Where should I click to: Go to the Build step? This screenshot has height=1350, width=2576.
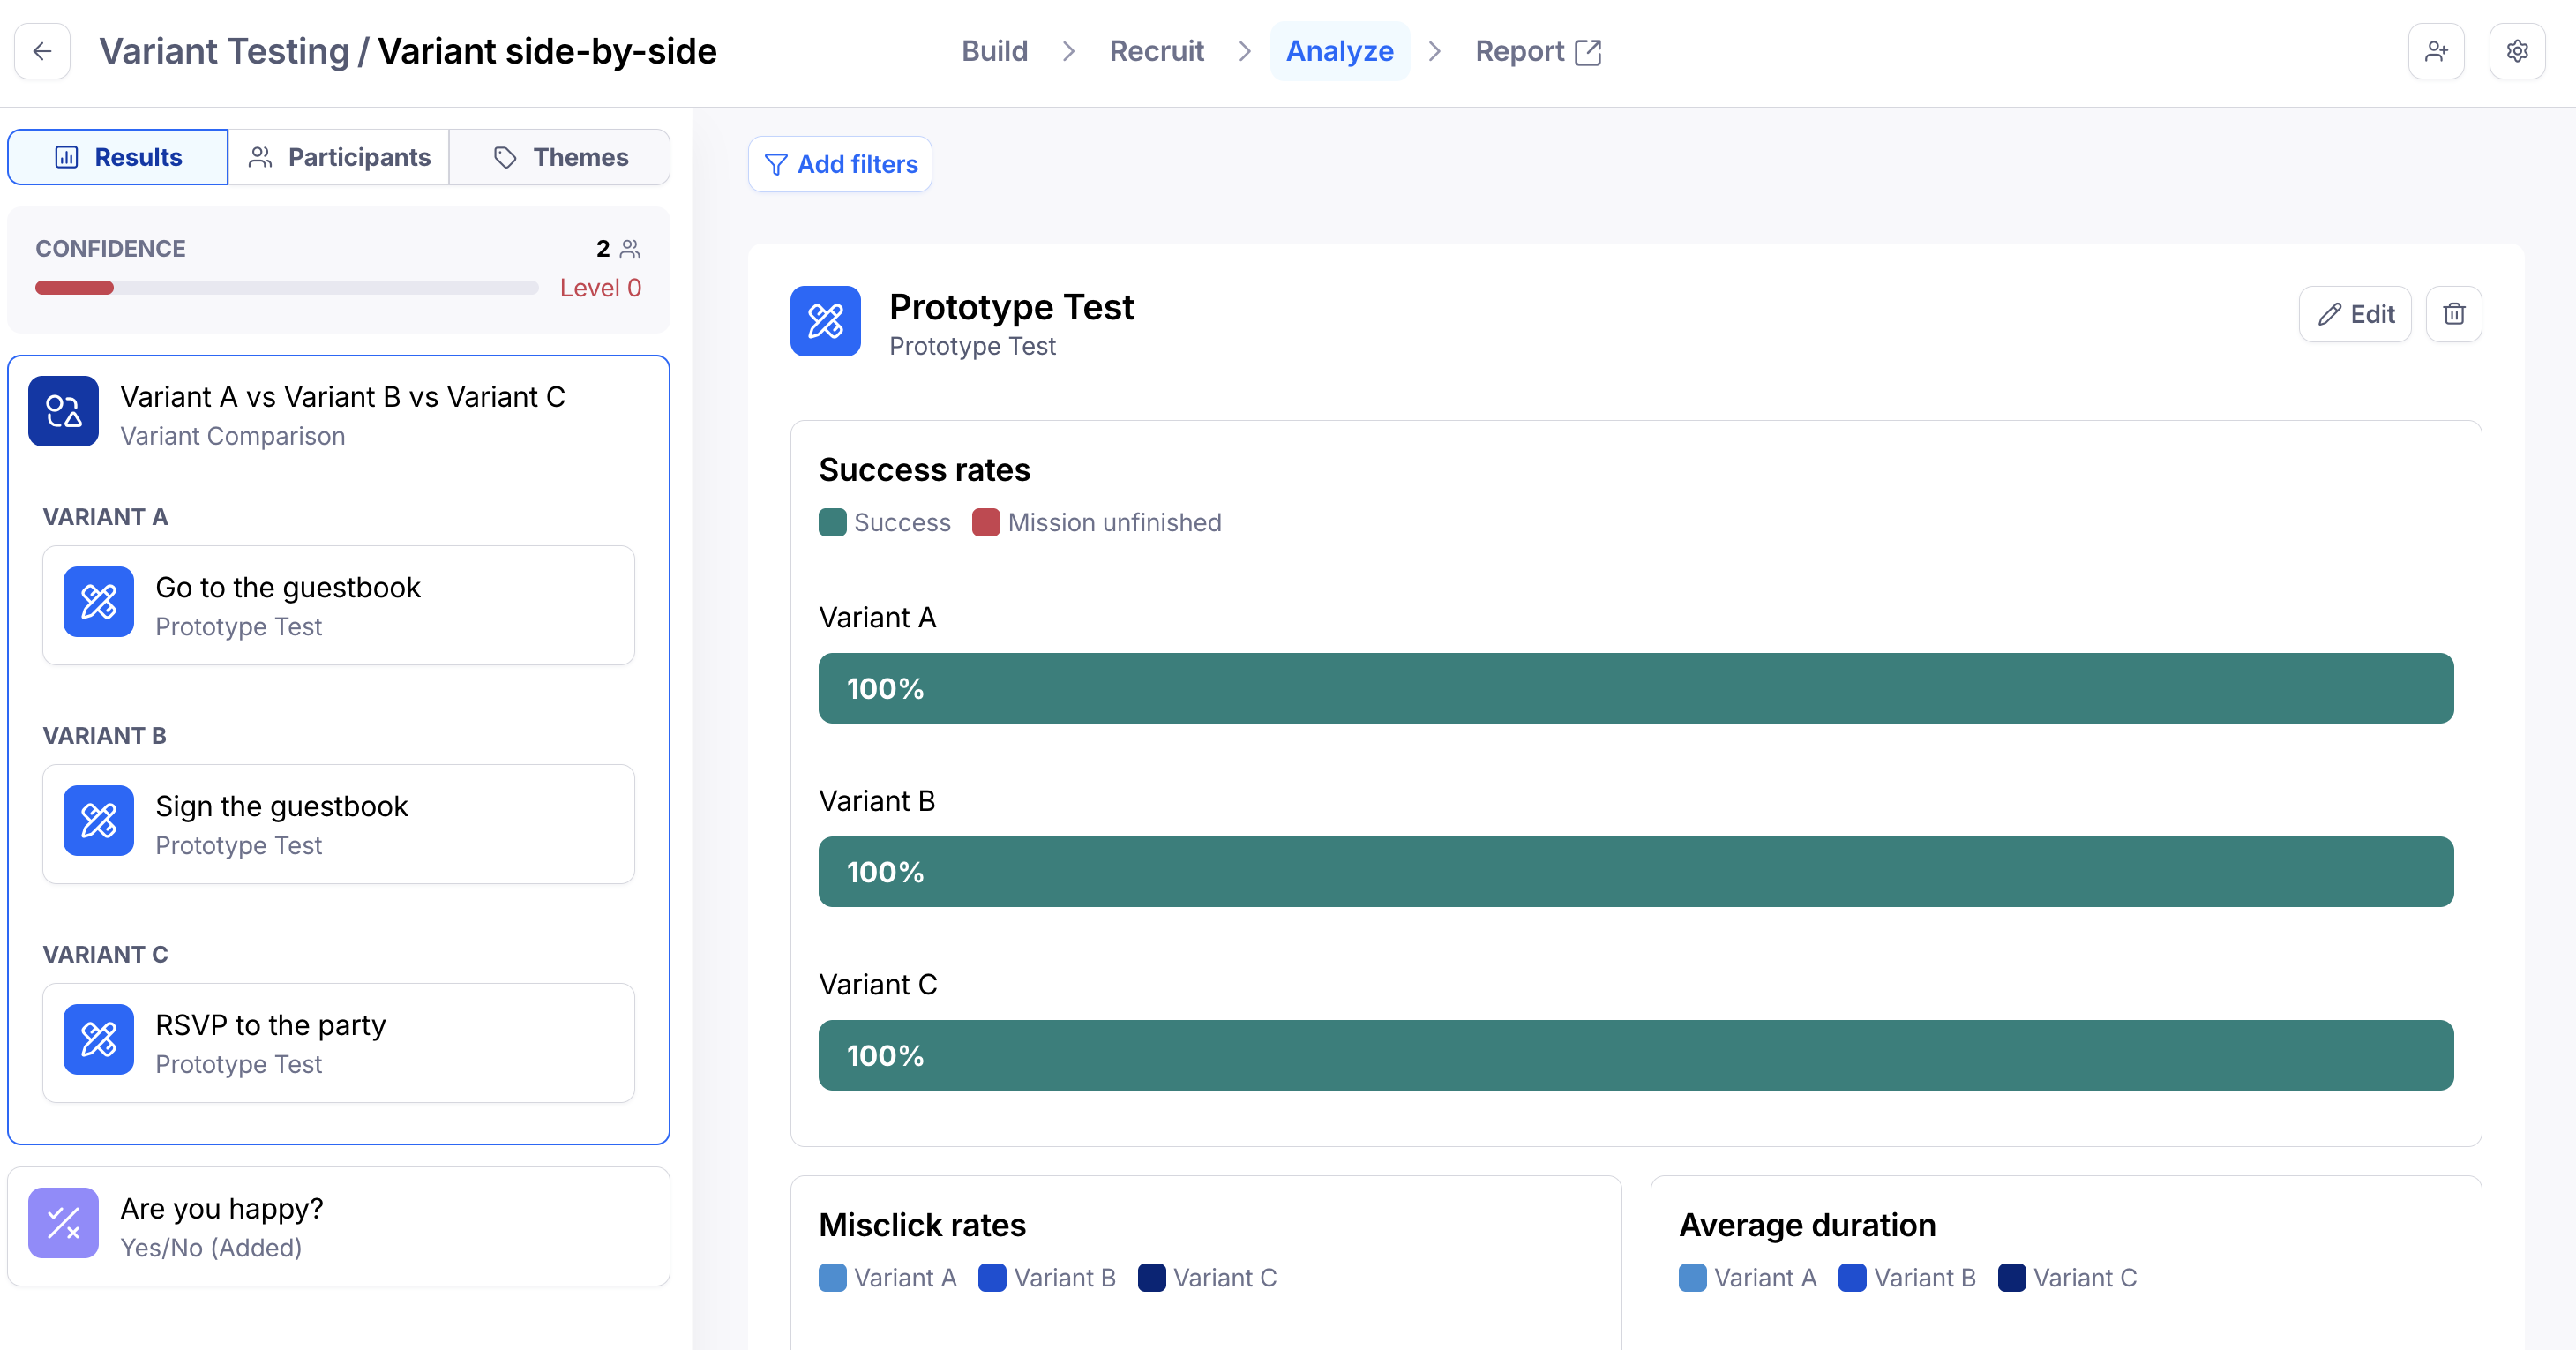point(994,51)
